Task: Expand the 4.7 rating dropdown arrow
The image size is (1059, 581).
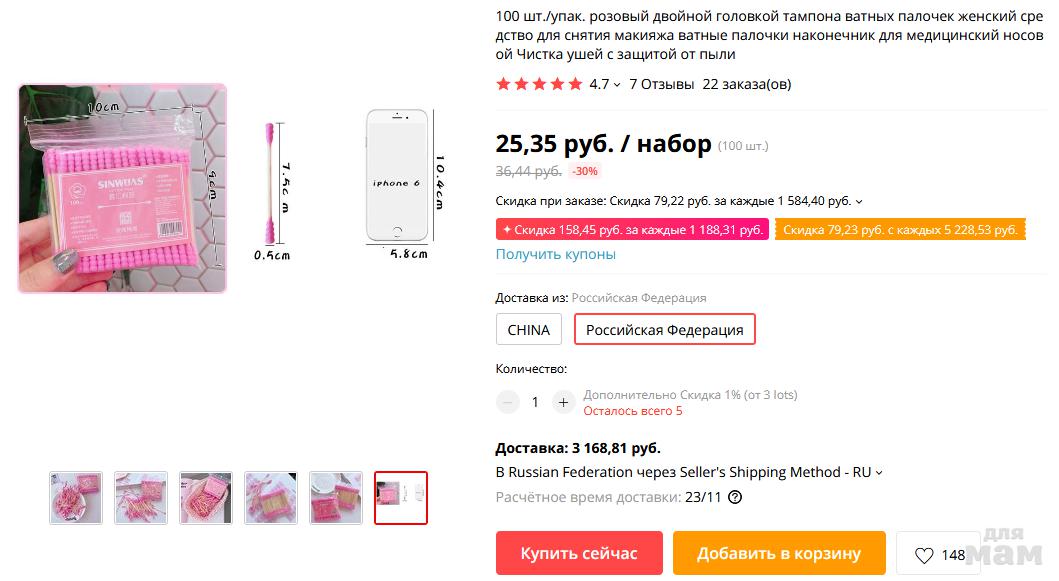Action: [x=617, y=85]
